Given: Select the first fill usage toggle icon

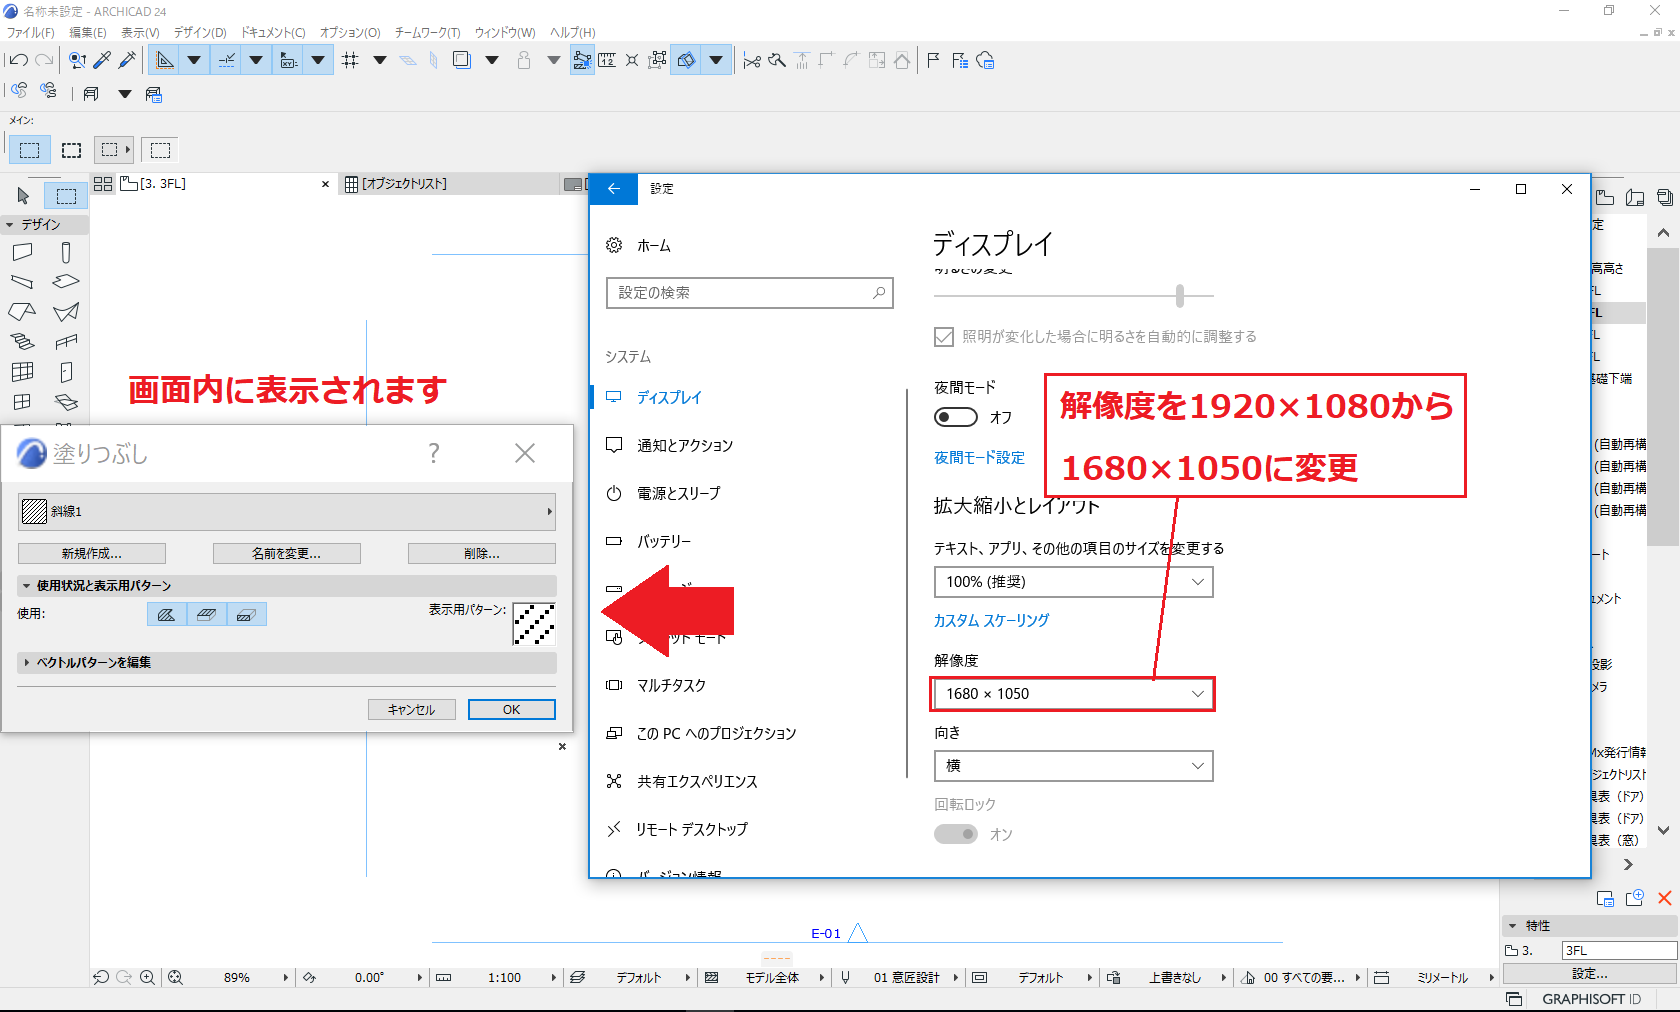Looking at the screenshot, I should point(166,614).
